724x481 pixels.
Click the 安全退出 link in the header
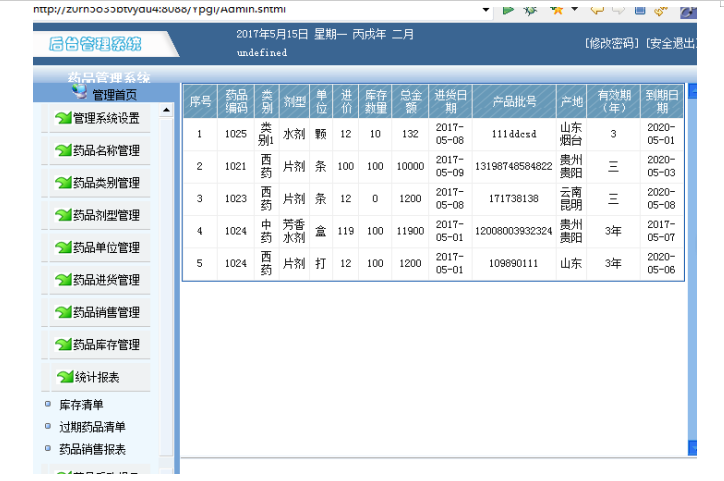tap(671, 43)
